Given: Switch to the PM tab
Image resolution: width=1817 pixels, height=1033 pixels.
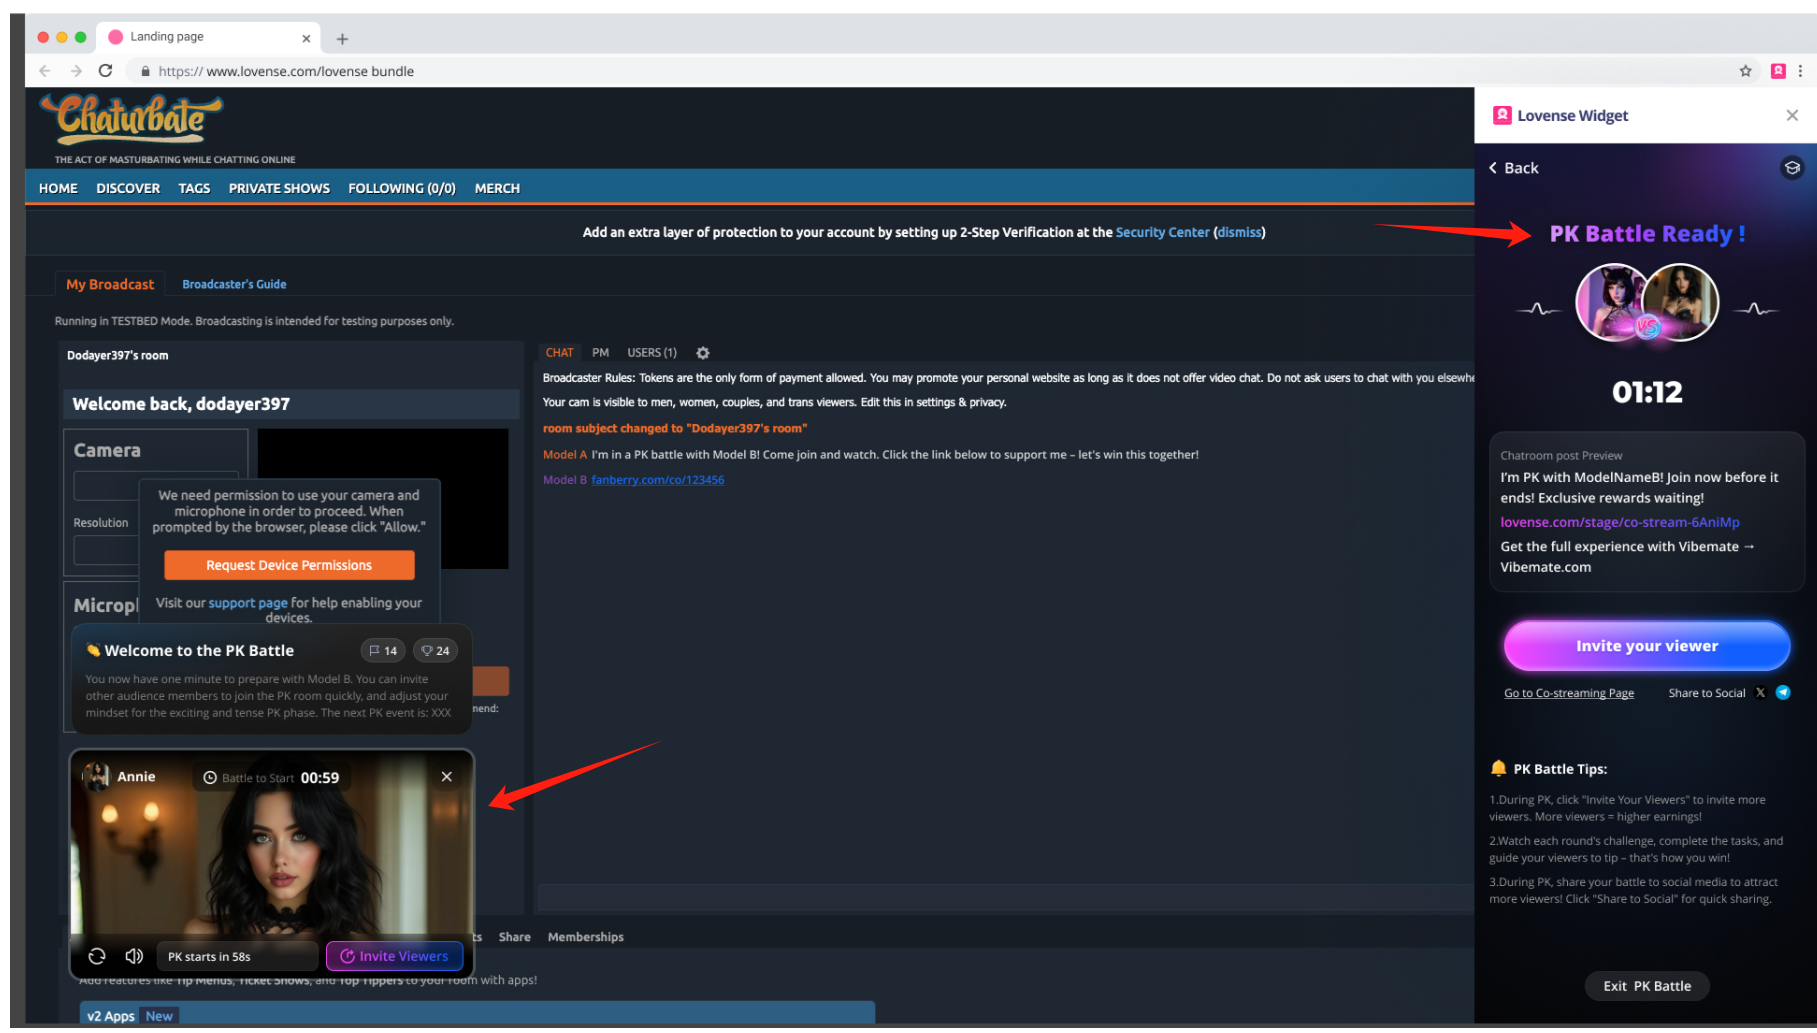Looking at the screenshot, I should pyautogui.click(x=600, y=353).
